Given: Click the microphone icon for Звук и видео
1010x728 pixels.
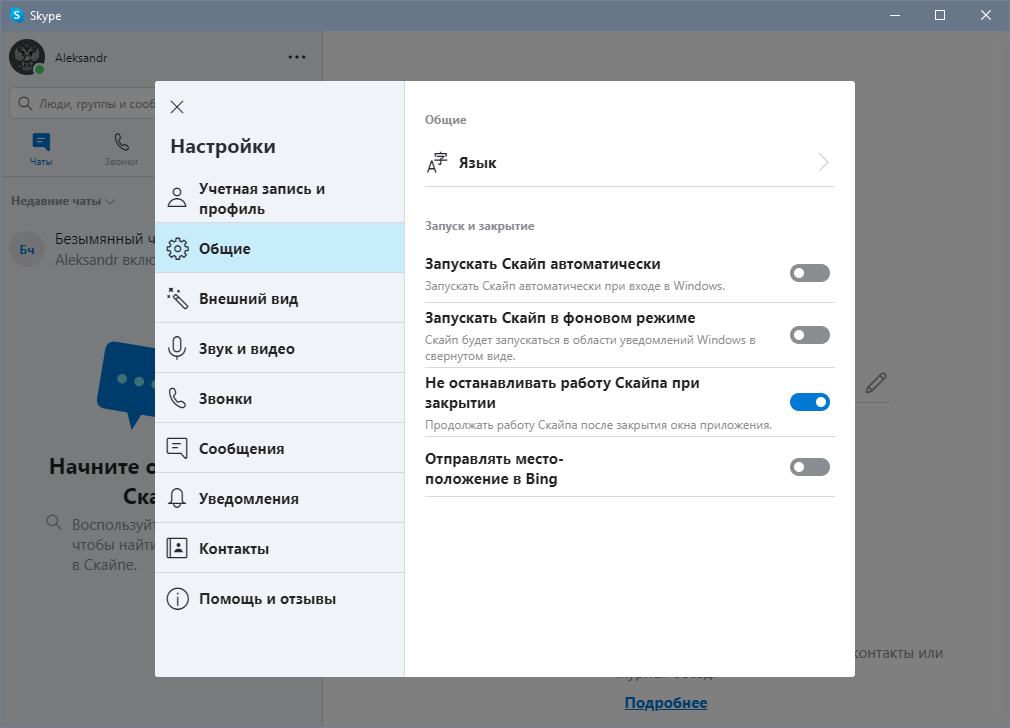Looking at the screenshot, I should tap(177, 349).
